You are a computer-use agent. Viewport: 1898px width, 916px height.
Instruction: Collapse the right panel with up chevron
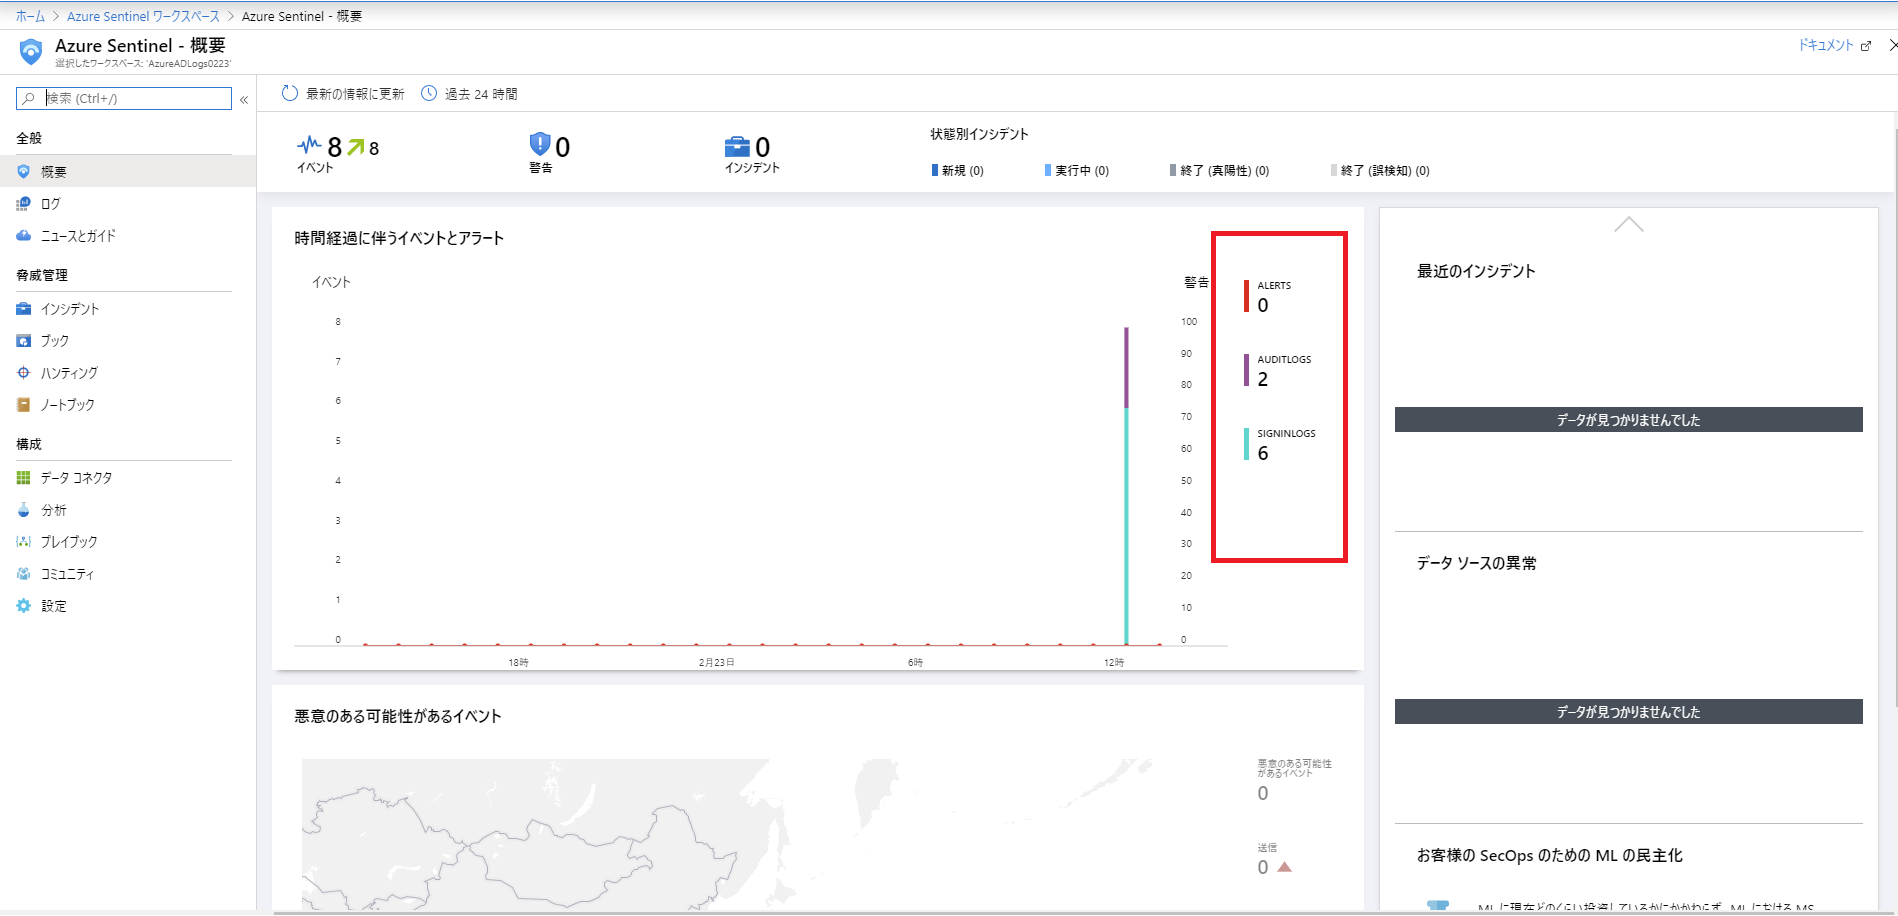(x=1628, y=224)
